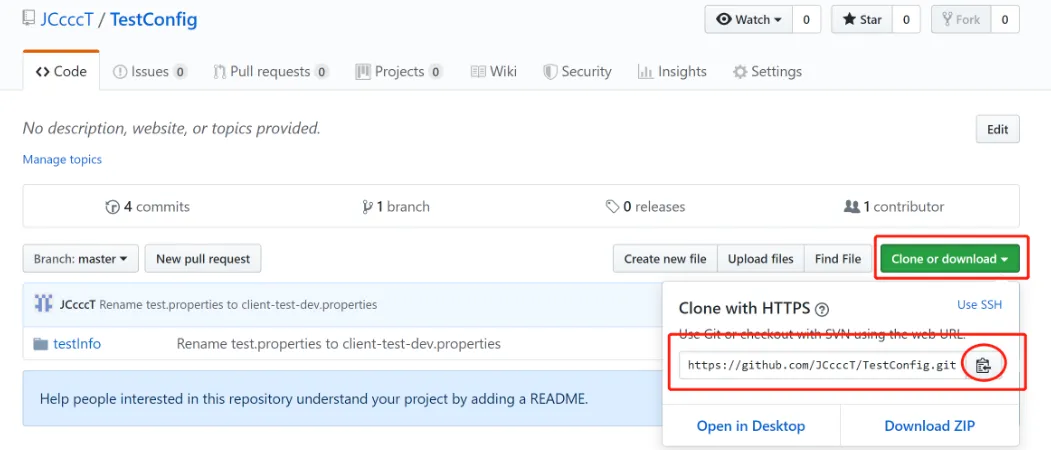Click the clone URL text field

click(x=820, y=365)
